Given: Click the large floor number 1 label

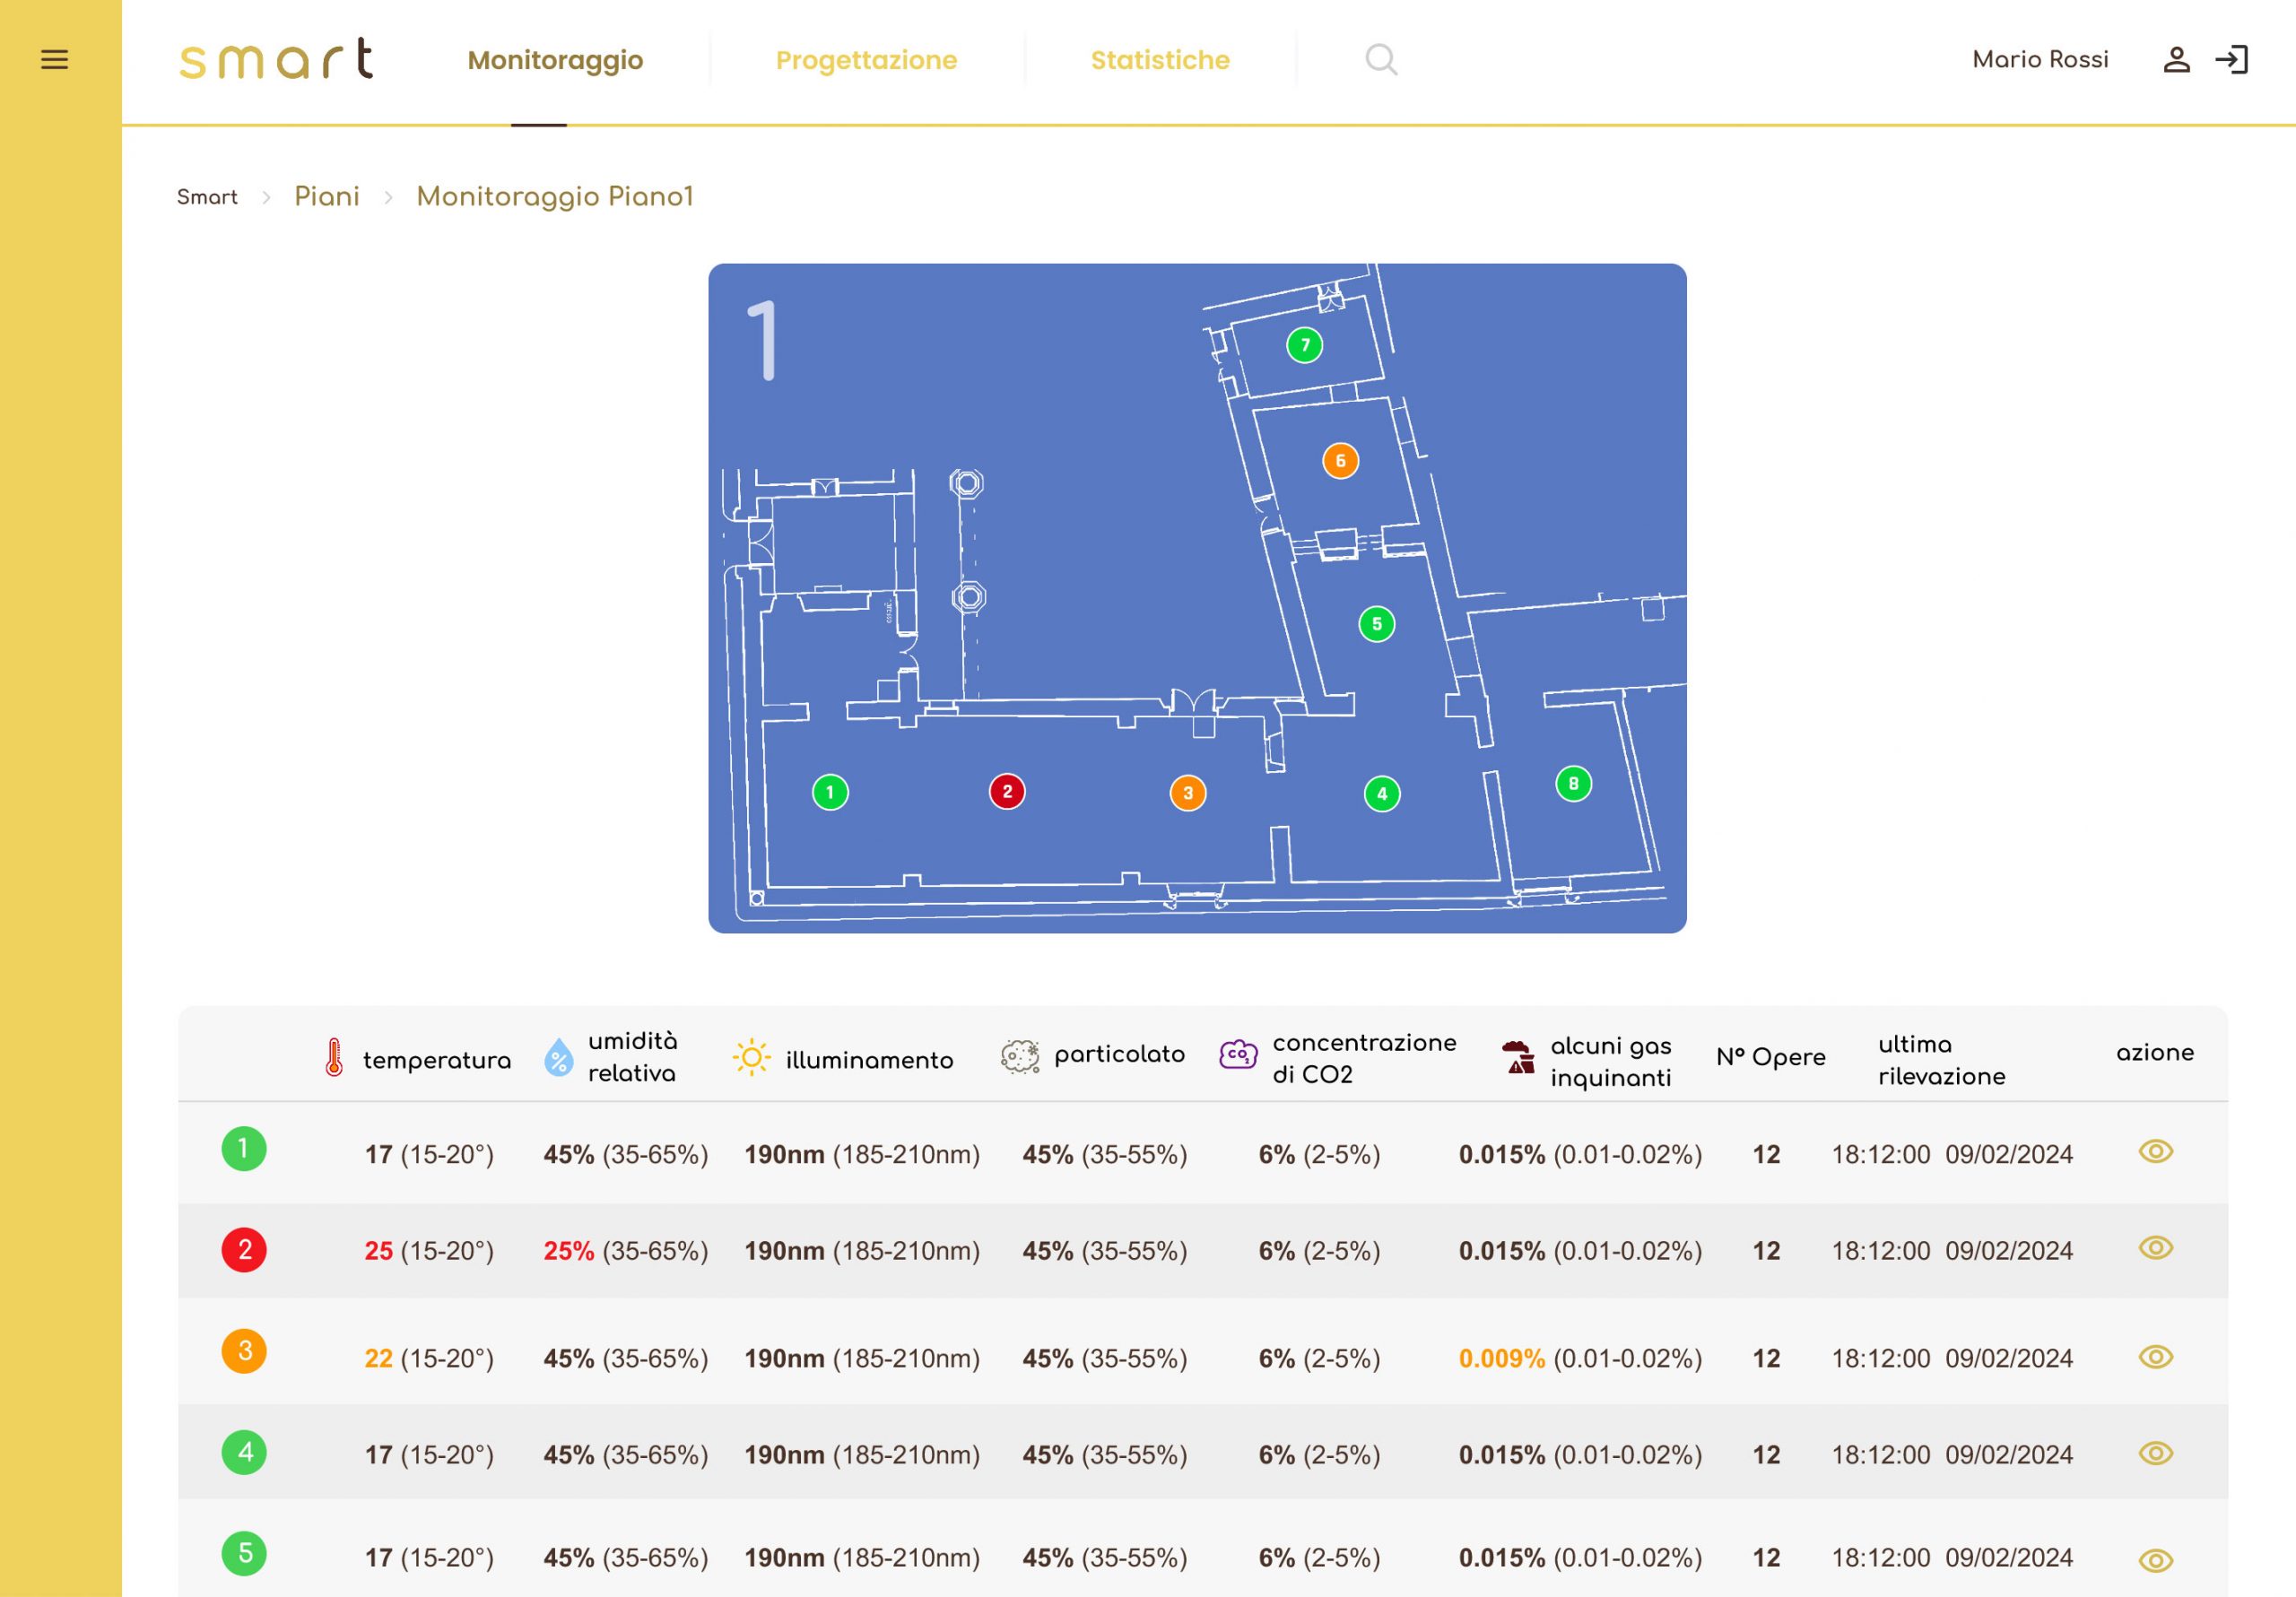Looking at the screenshot, I should (763, 340).
